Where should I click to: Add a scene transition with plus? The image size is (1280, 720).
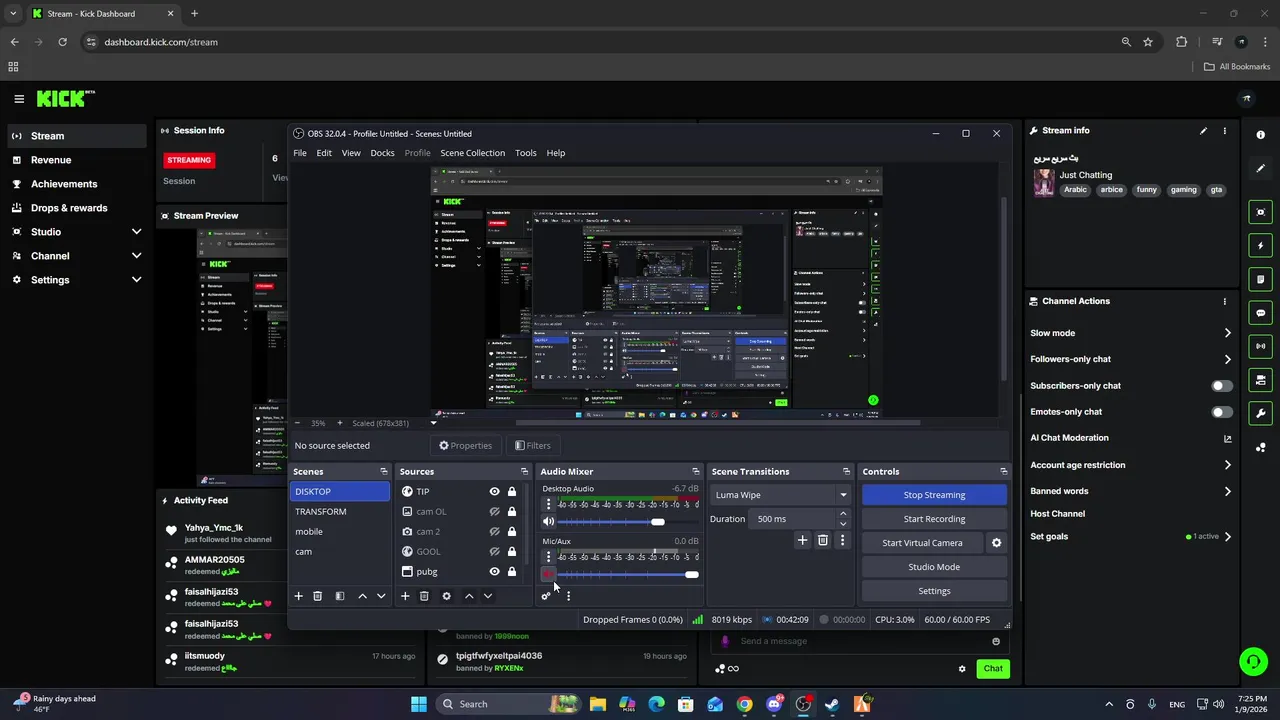[x=802, y=540]
